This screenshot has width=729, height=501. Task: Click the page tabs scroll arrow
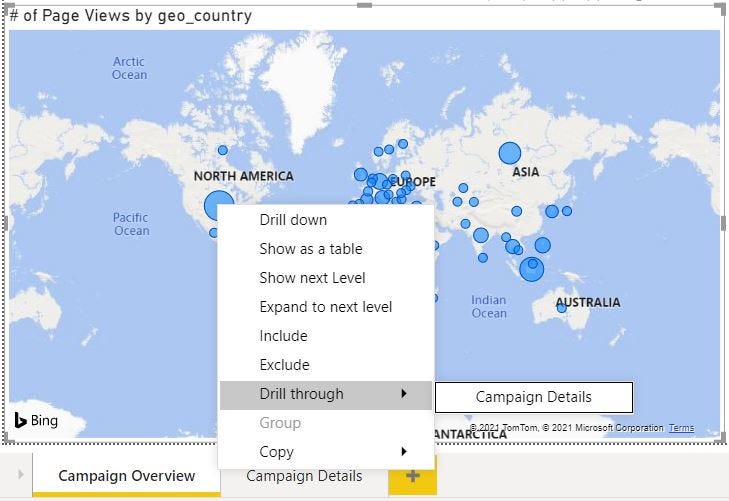[x=19, y=475]
